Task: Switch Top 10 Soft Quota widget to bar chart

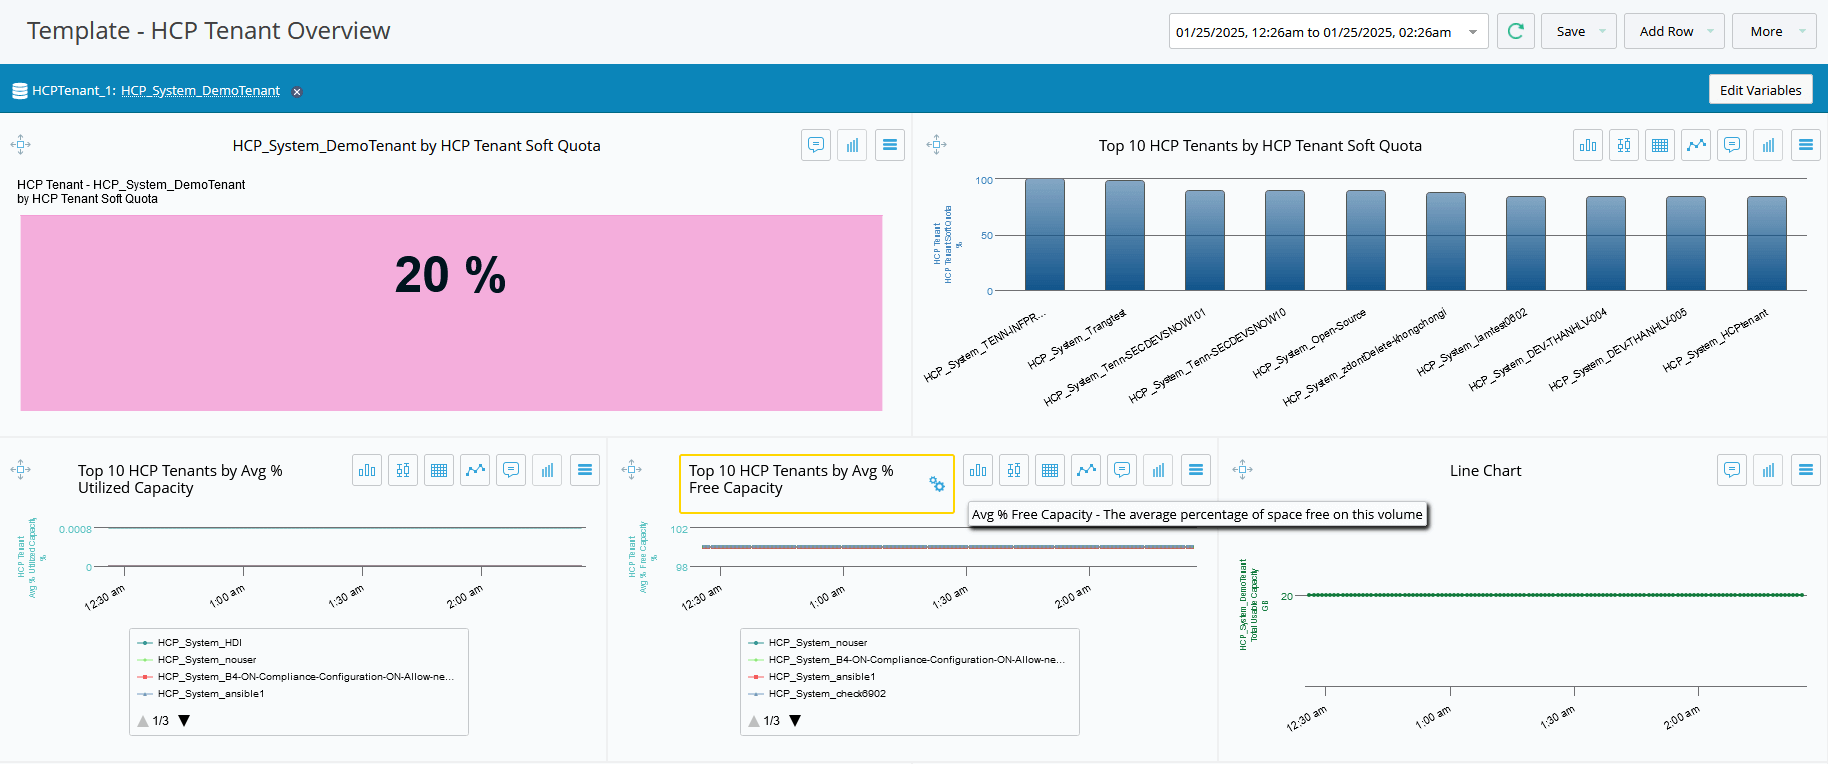Action: [1588, 145]
